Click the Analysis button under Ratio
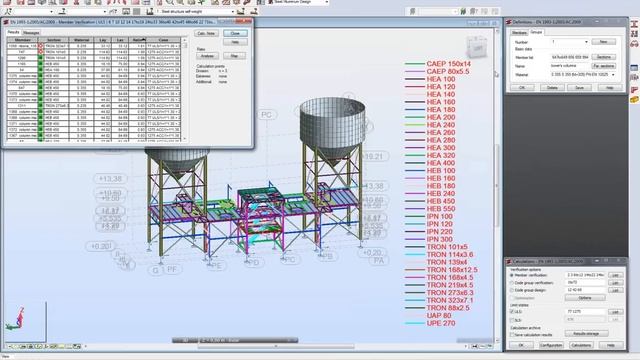The height and width of the screenshot is (360, 640). pos(207,56)
